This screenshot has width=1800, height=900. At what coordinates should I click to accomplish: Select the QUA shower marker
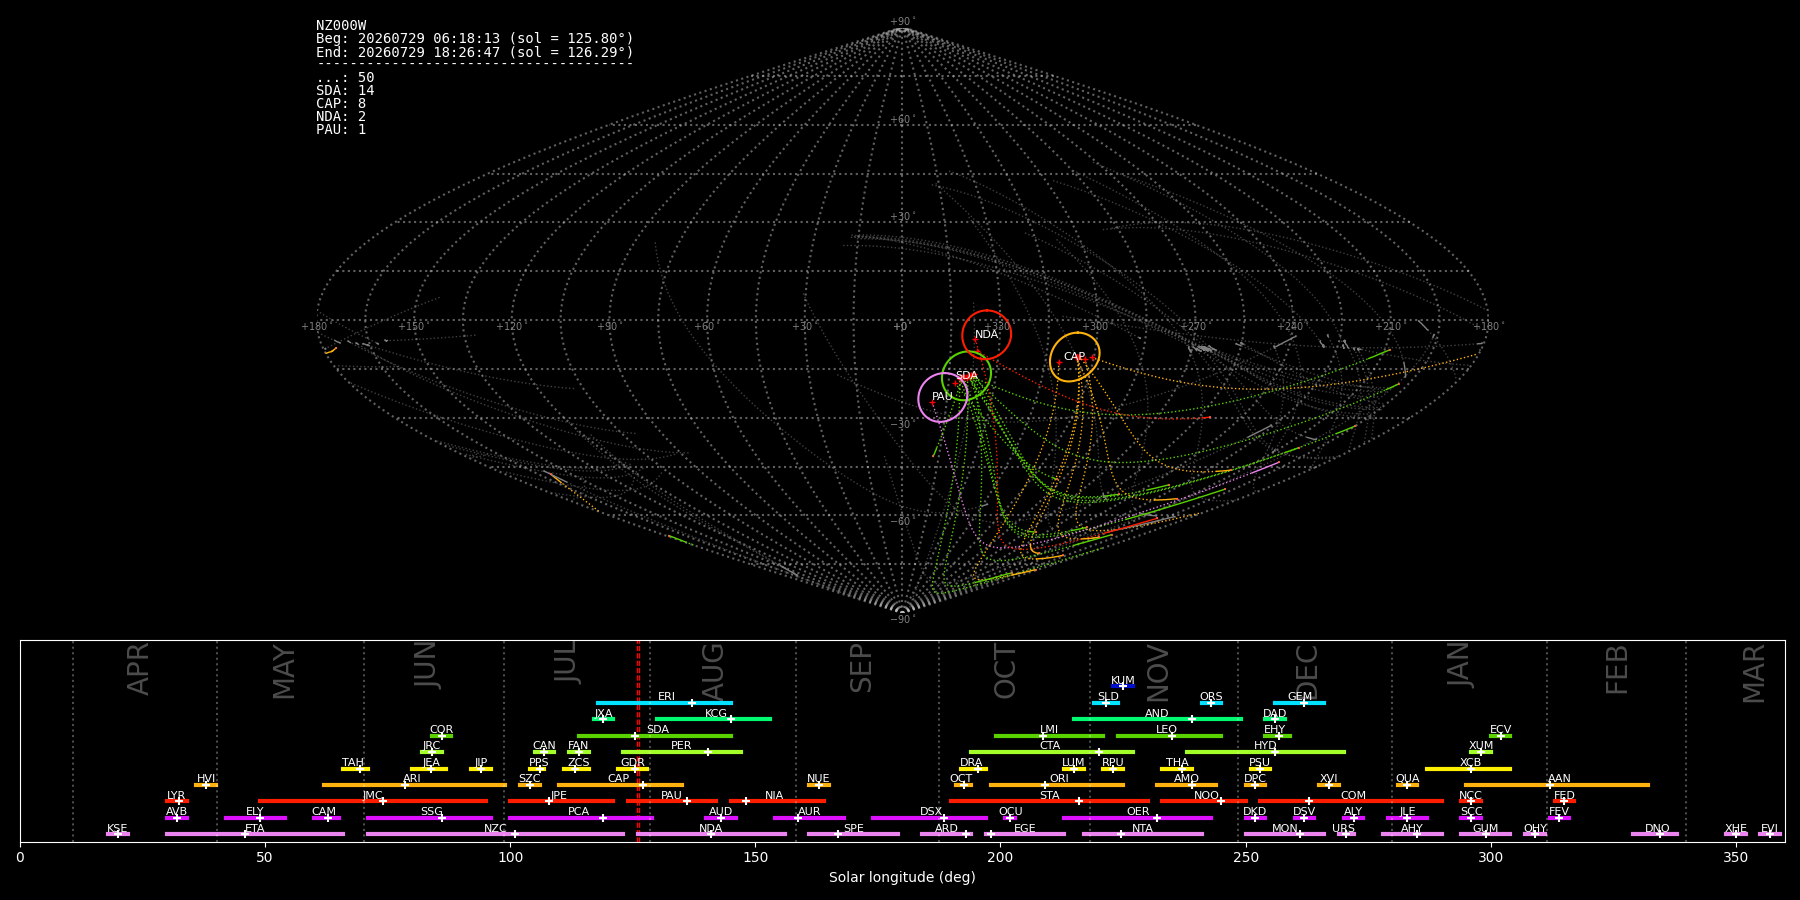[1407, 785]
